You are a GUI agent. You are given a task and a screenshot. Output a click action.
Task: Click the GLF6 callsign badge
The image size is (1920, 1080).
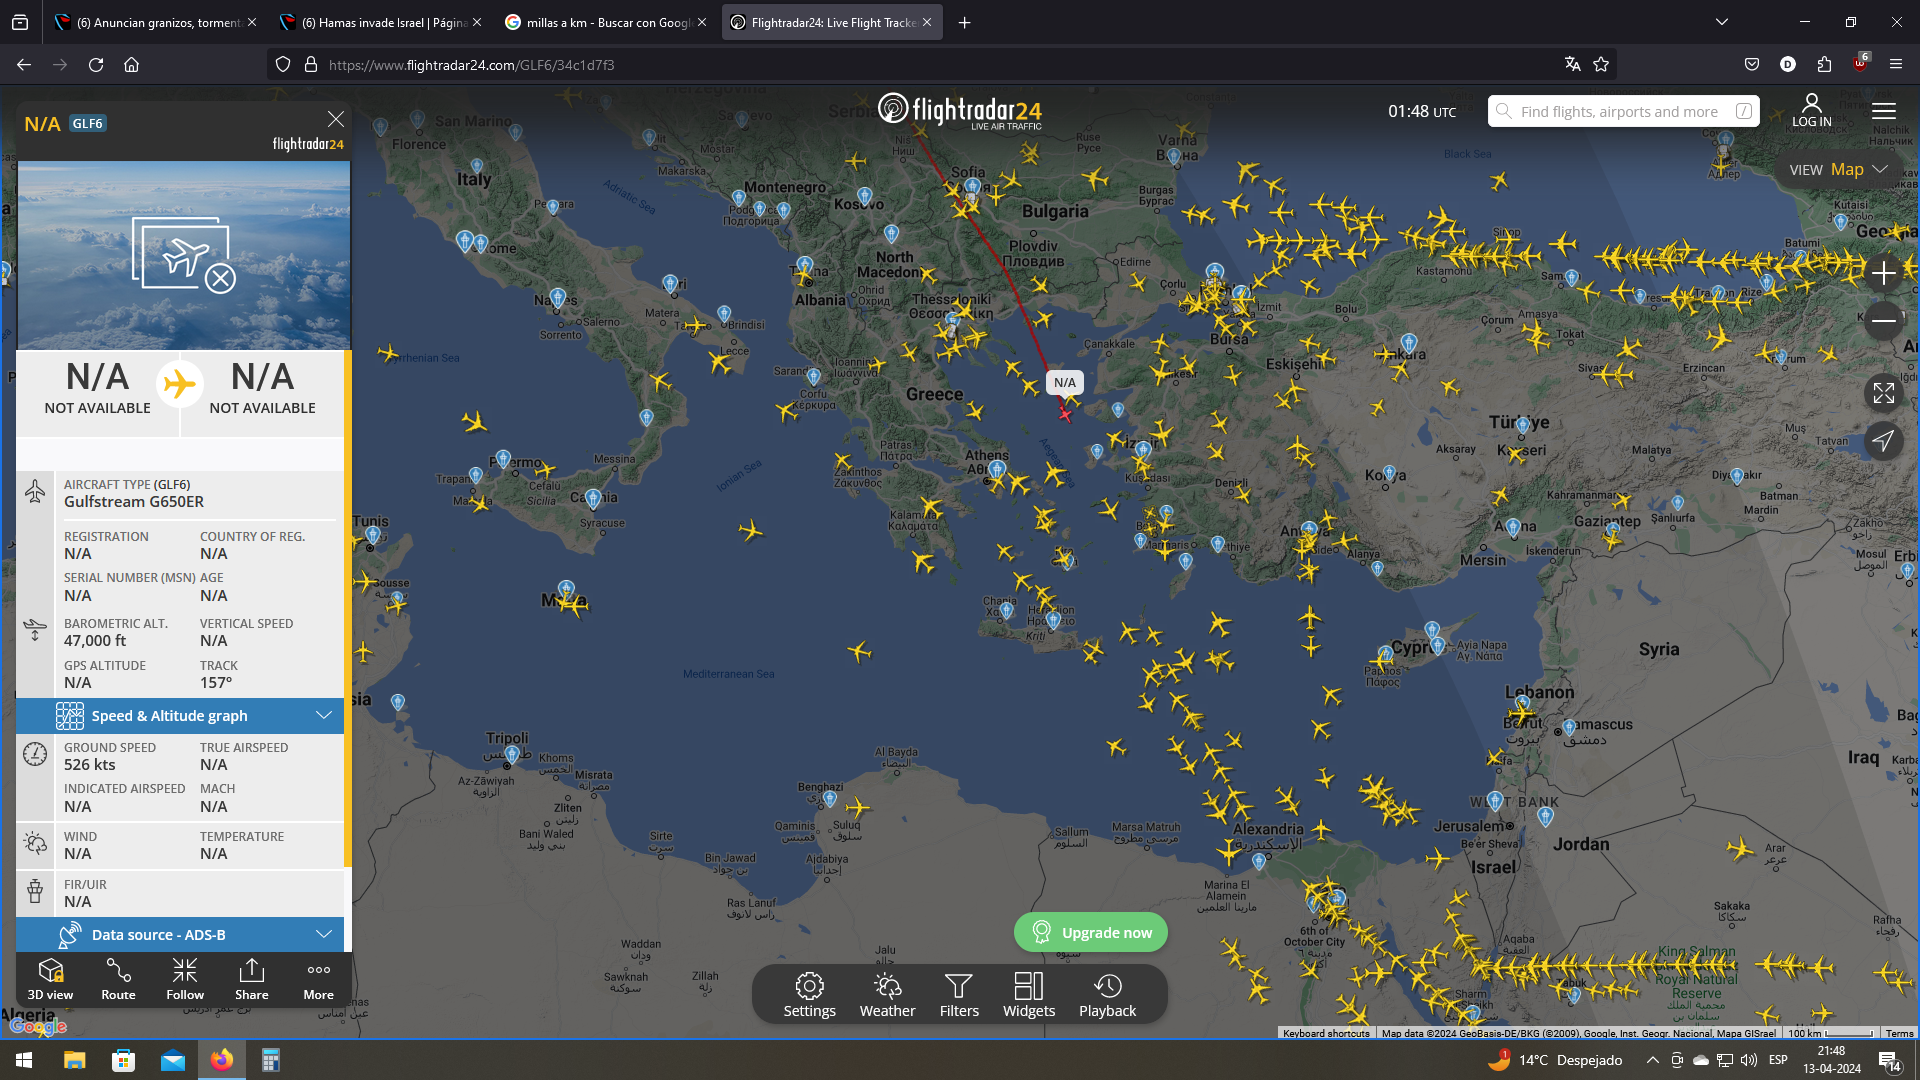point(88,124)
